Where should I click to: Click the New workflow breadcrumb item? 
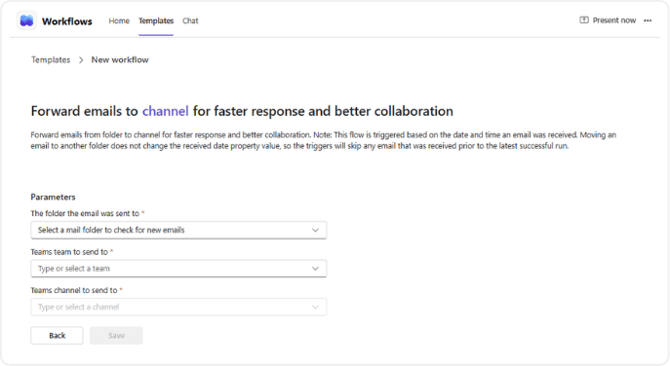120,60
